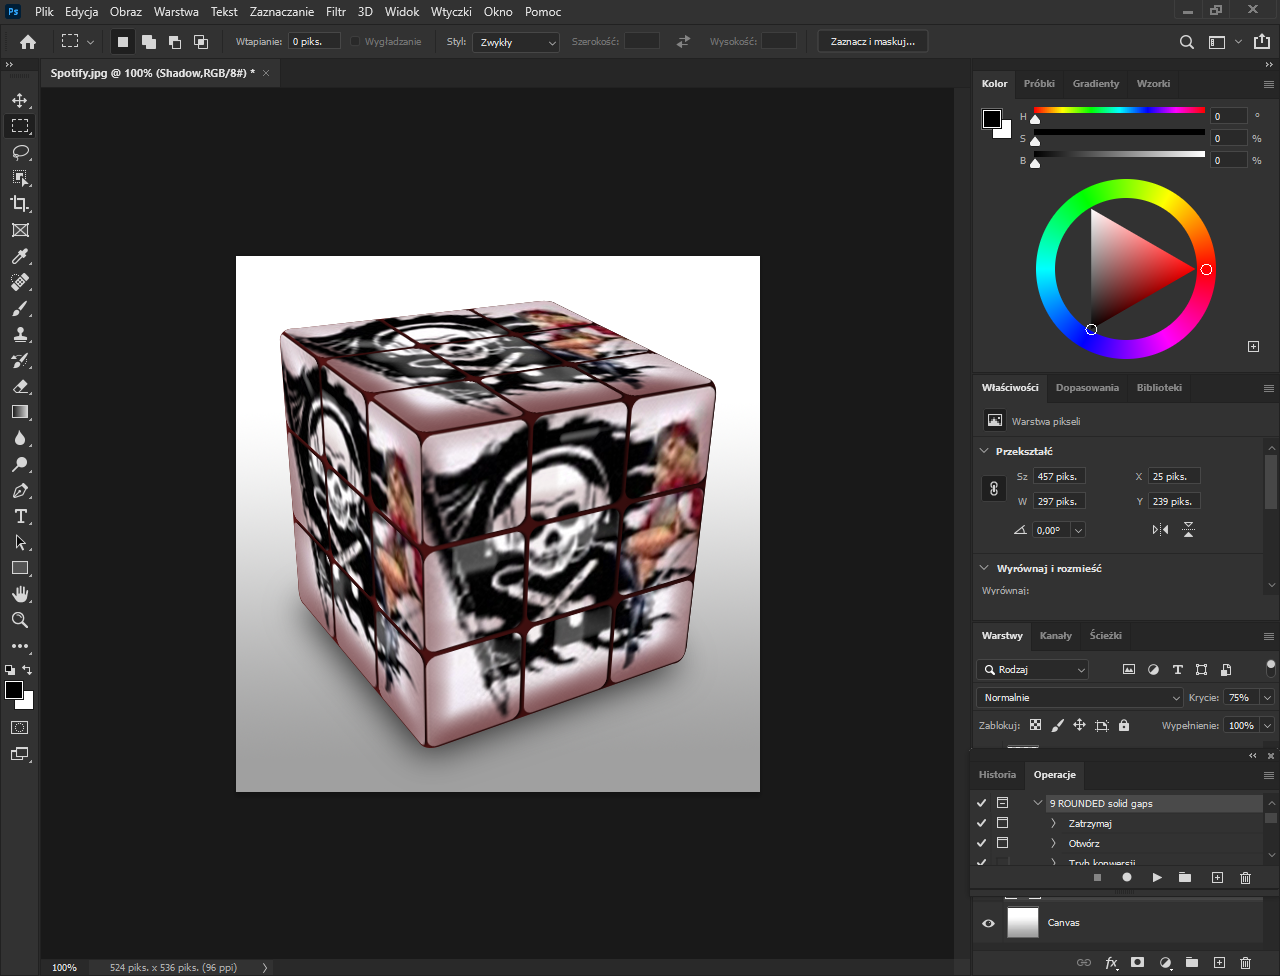
Task: Select the Spot Healing Brush tool
Action: coord(20,282)
